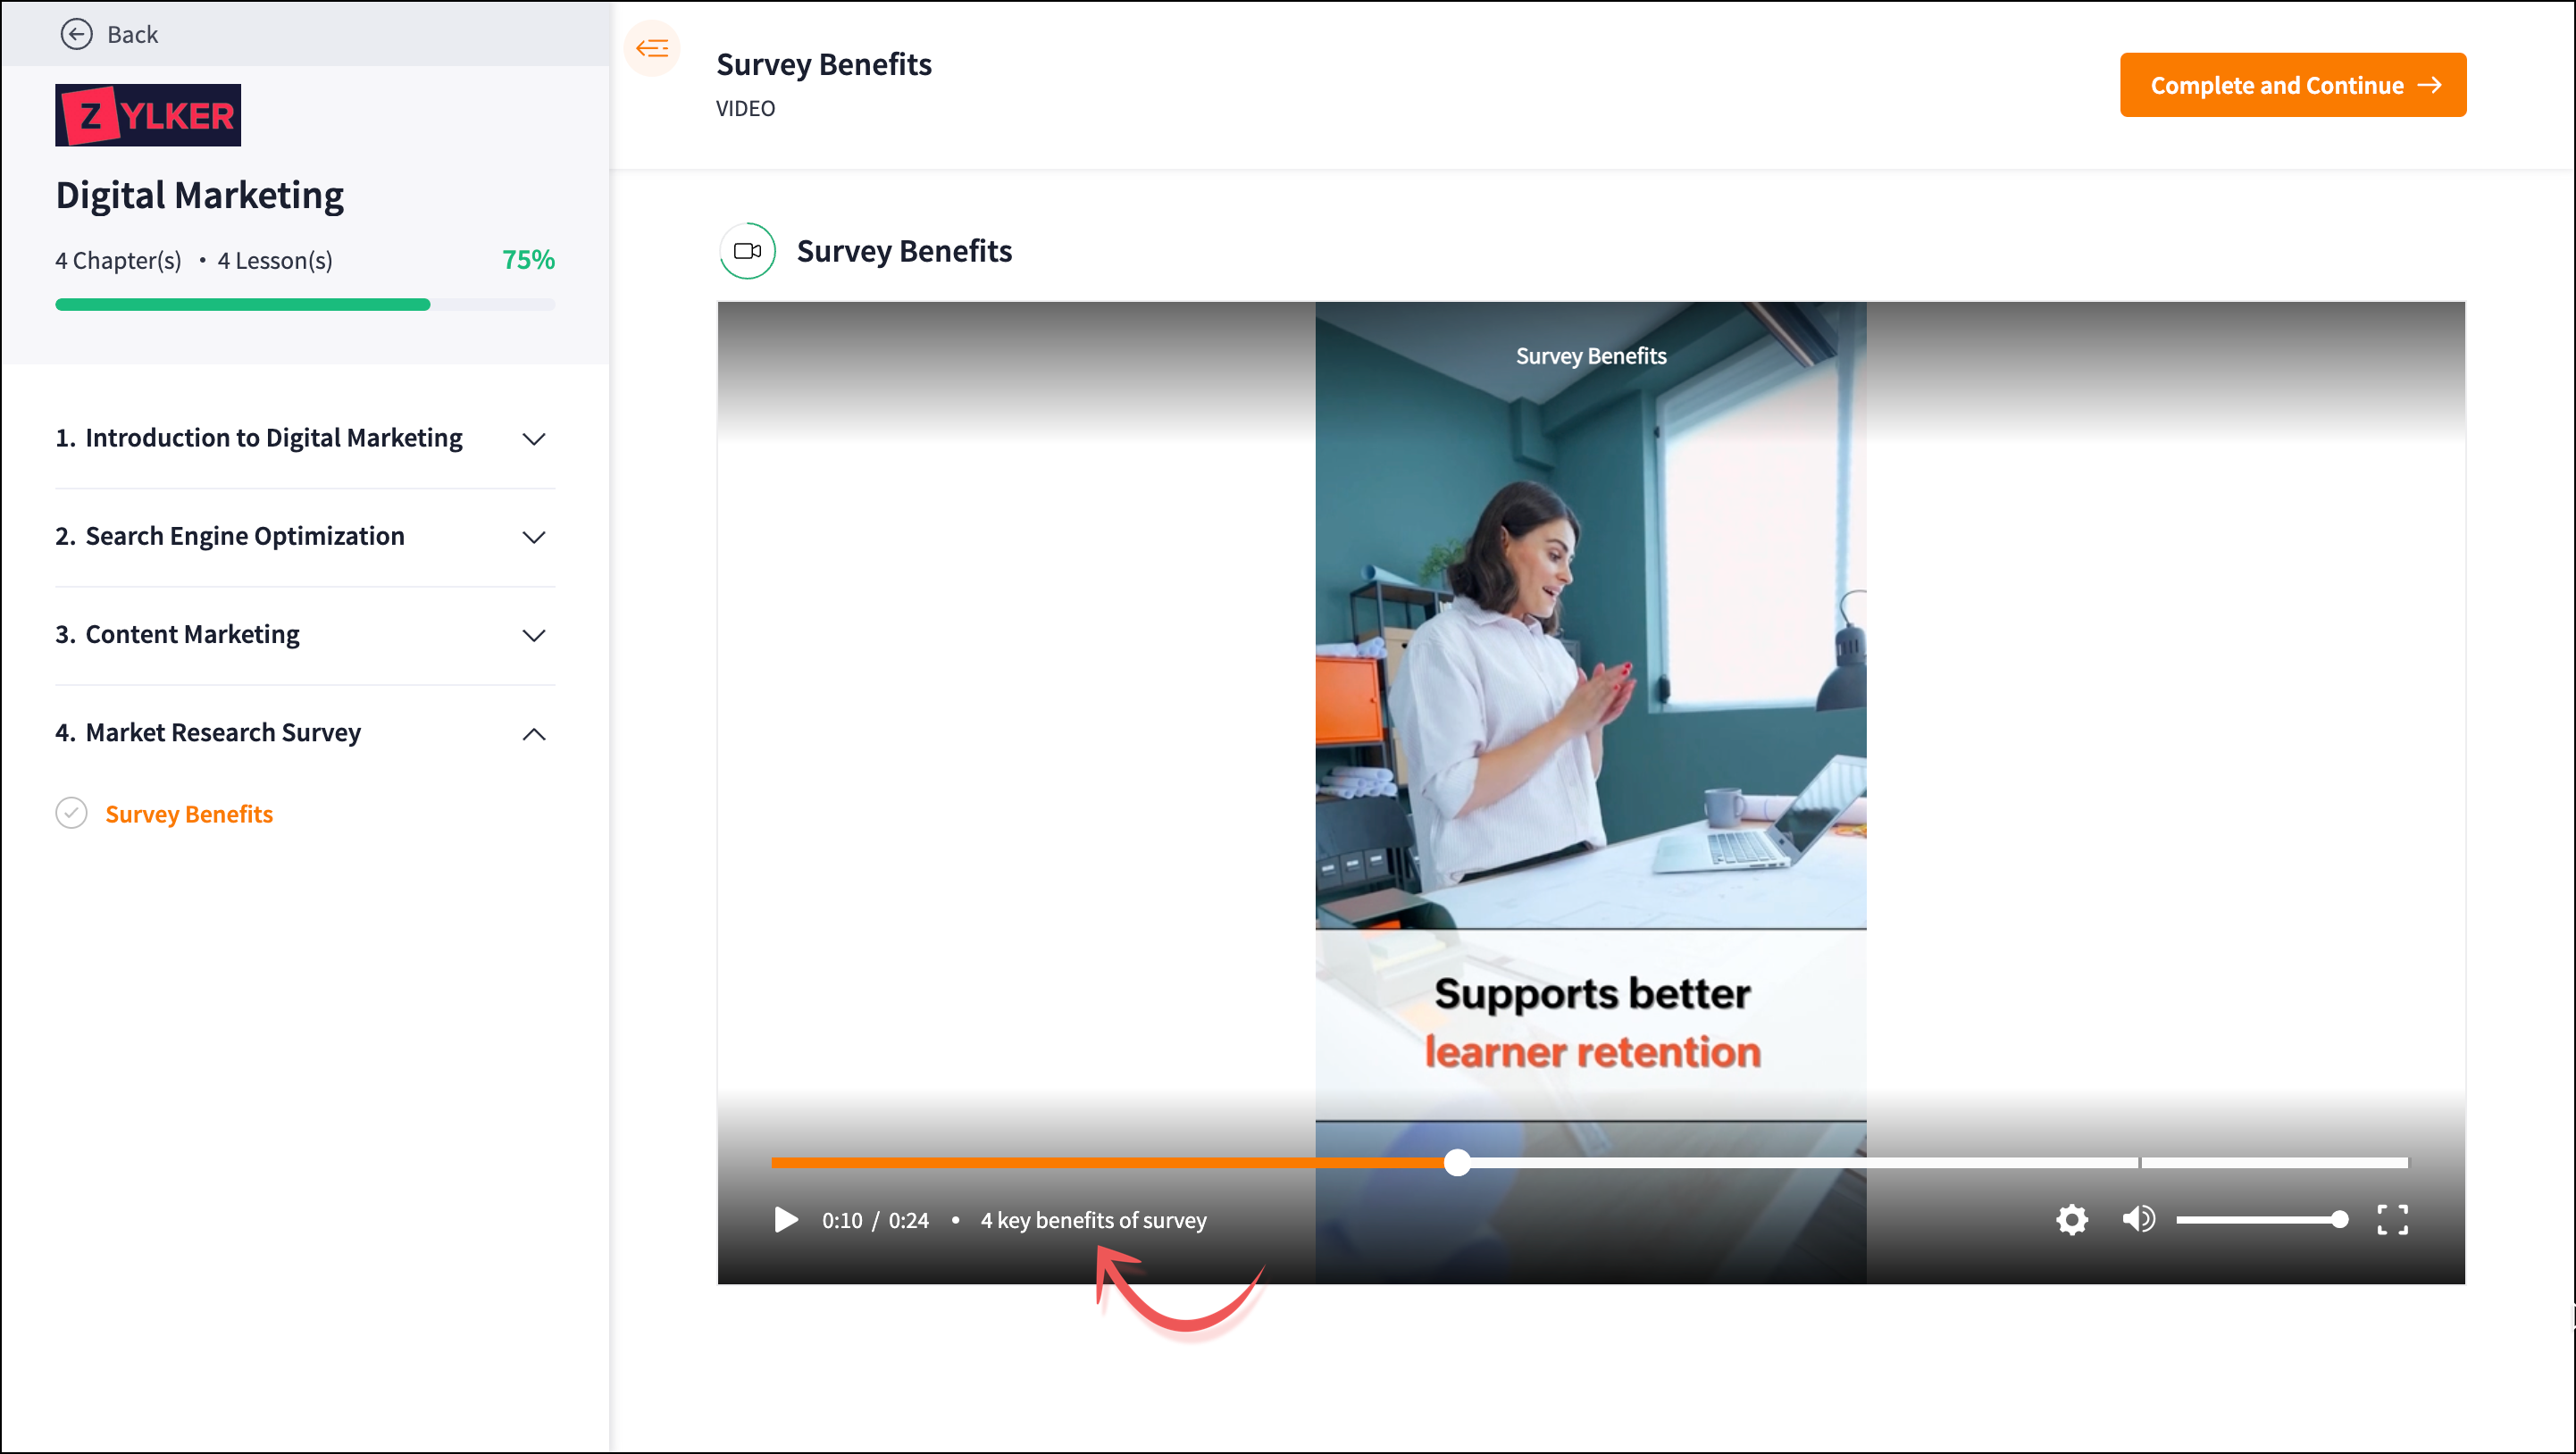The image size is (2576, 1454).
Task: Click the video camera icon beside Survey Benefits
Action: (747, 251)
